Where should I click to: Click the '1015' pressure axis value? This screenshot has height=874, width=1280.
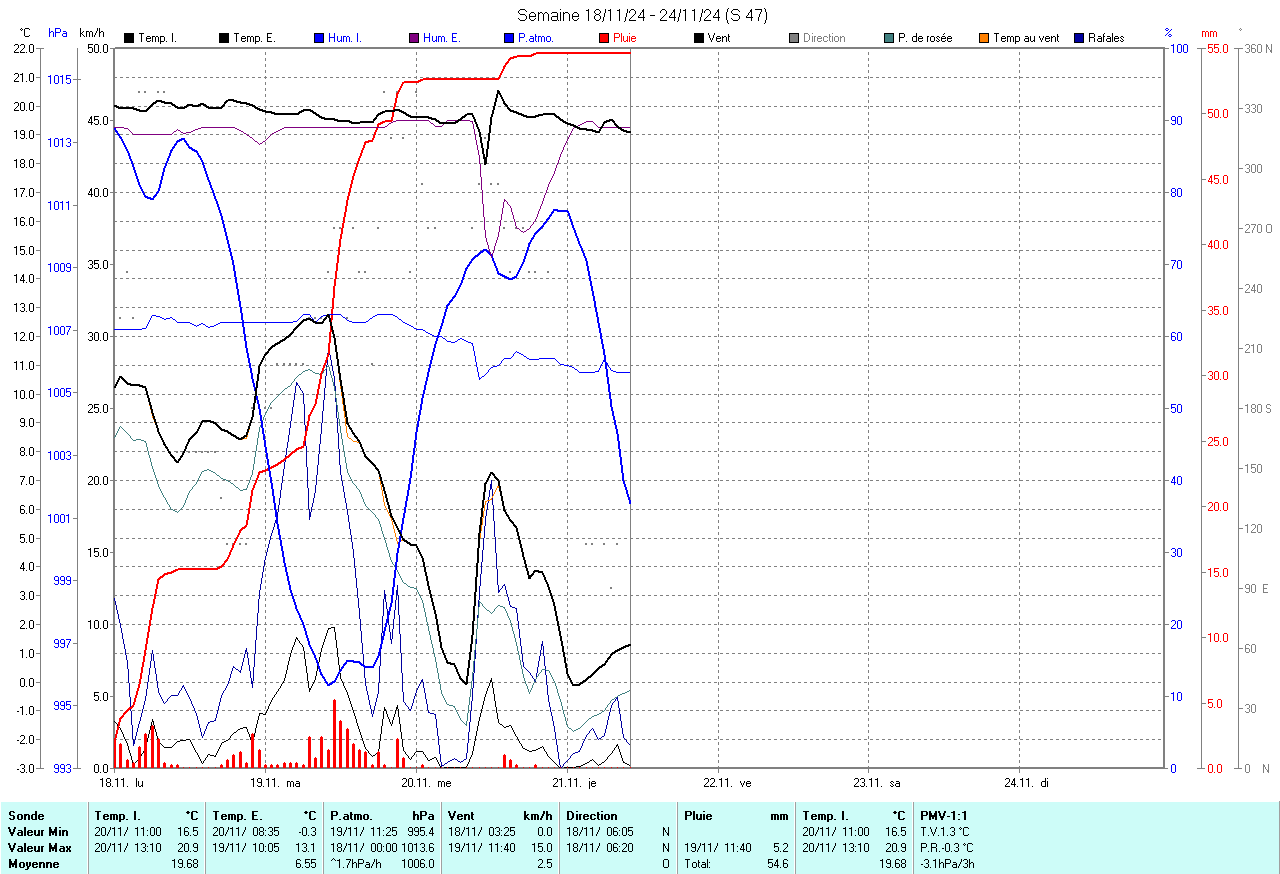[x=60, y=79]
